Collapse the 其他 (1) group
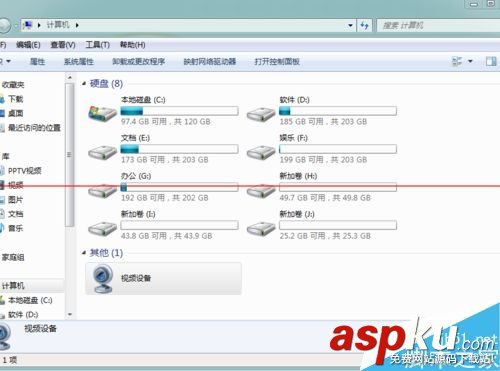Screen dimensions: 500x371 84,253
